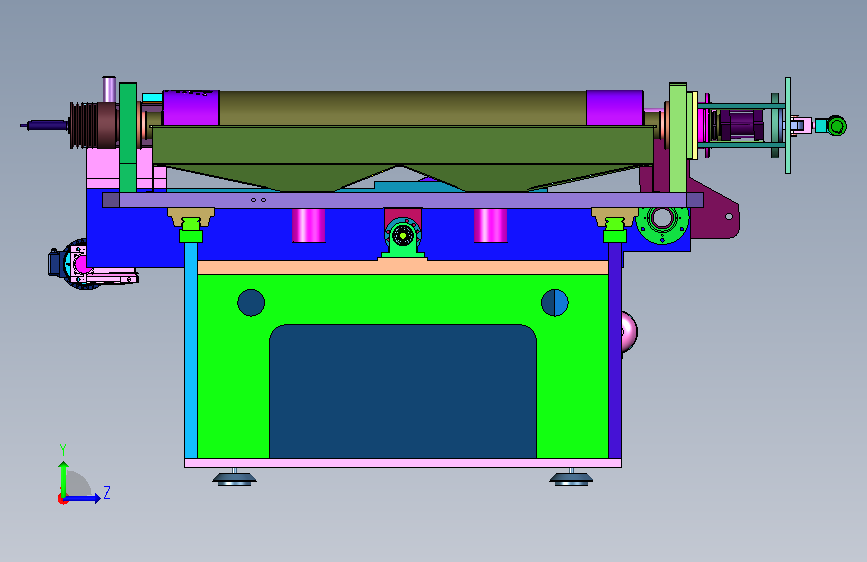Select the grooved belt pulley at left end
867x562 pixels.
click(x=83, y=125)
